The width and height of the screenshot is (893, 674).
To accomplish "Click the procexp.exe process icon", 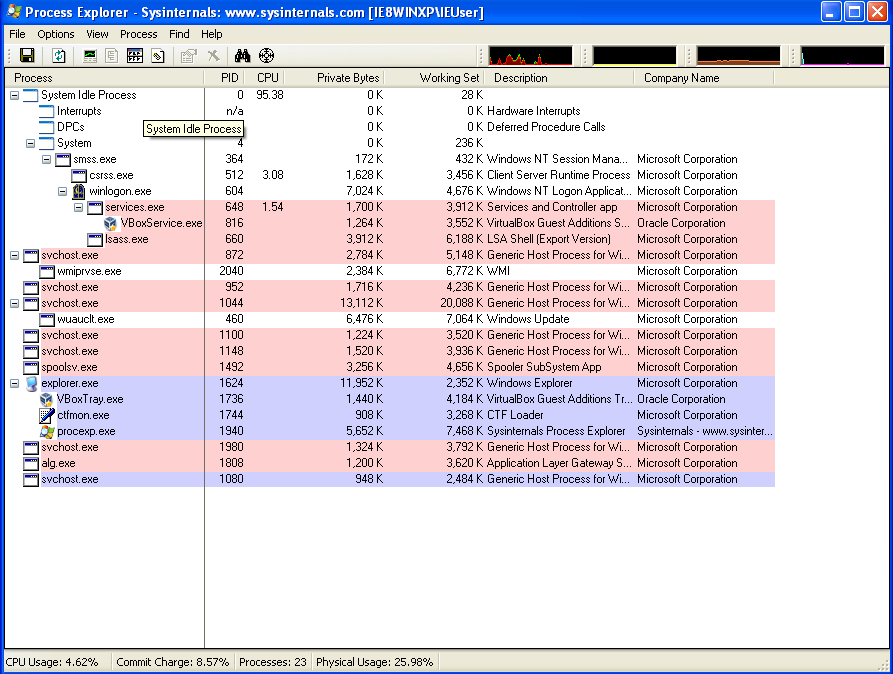I will [47, 431].
